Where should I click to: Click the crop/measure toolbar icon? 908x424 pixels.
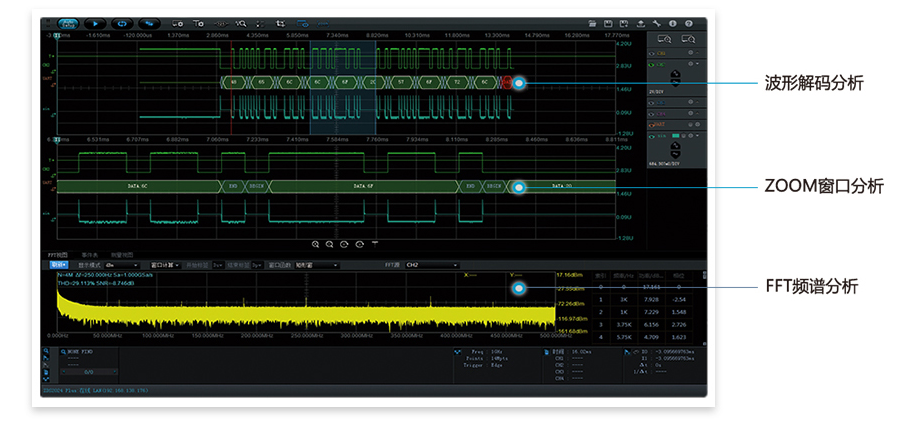coord(281,24)
